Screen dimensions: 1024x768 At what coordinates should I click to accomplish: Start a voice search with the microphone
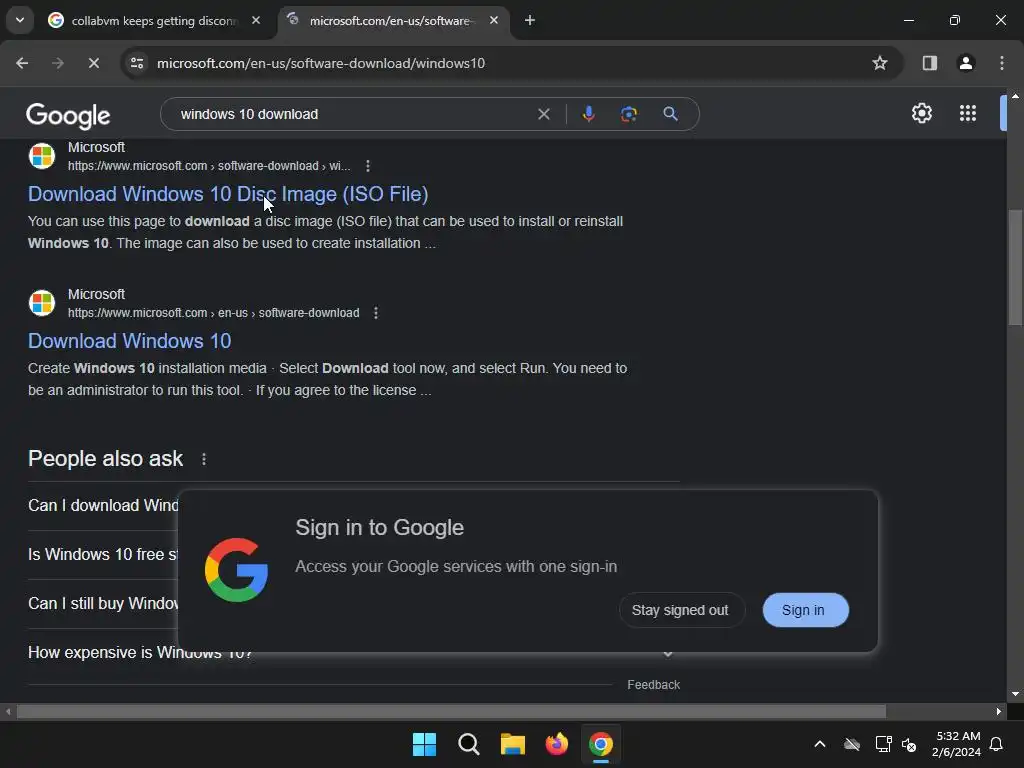click(588, 114)
